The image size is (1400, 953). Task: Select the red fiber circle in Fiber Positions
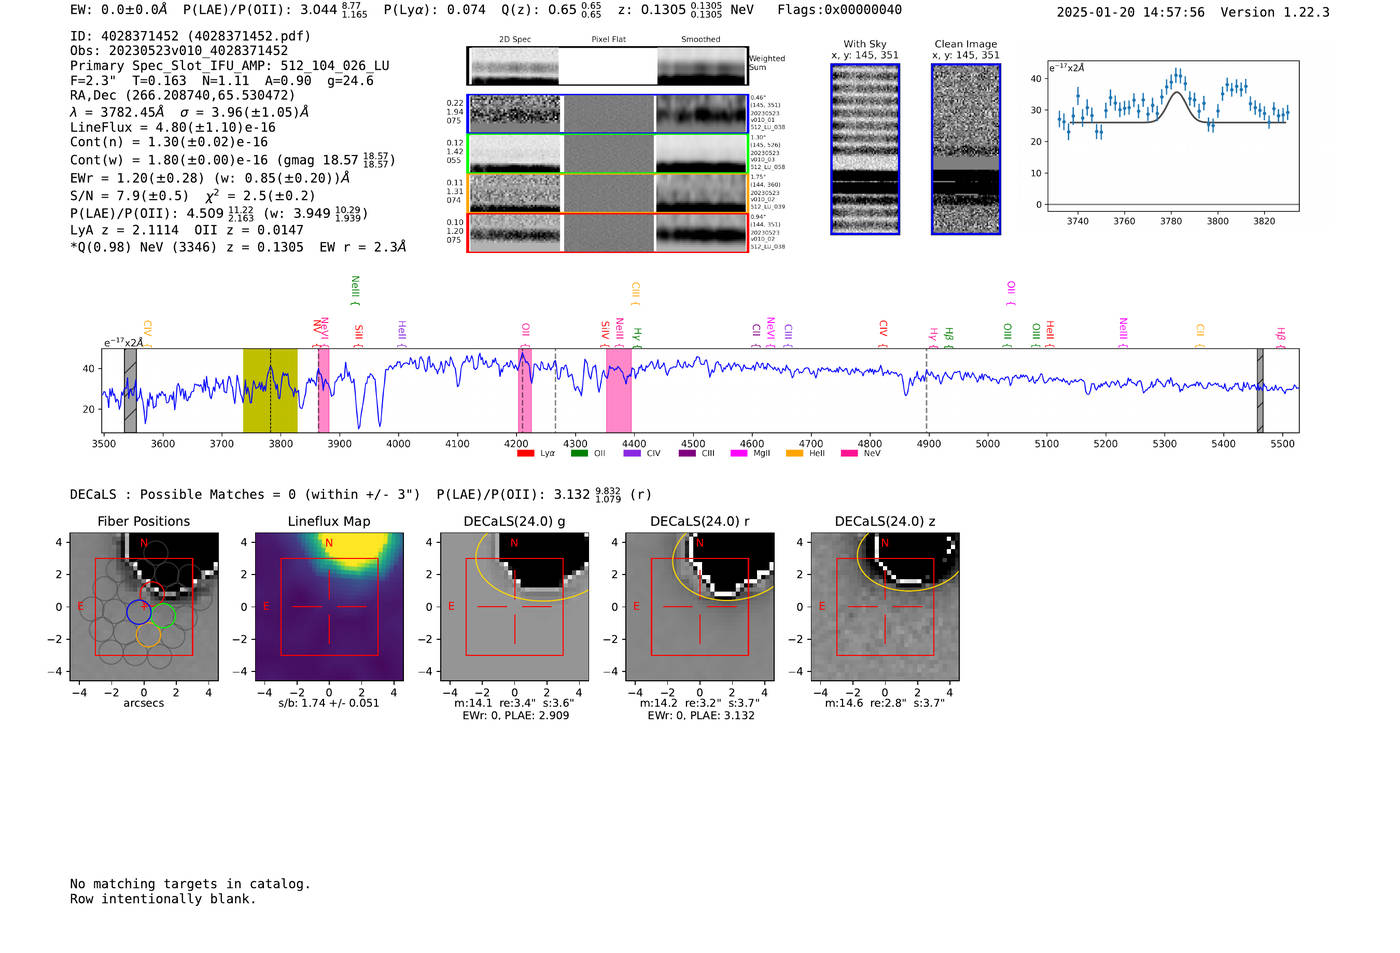pos(152,593)
